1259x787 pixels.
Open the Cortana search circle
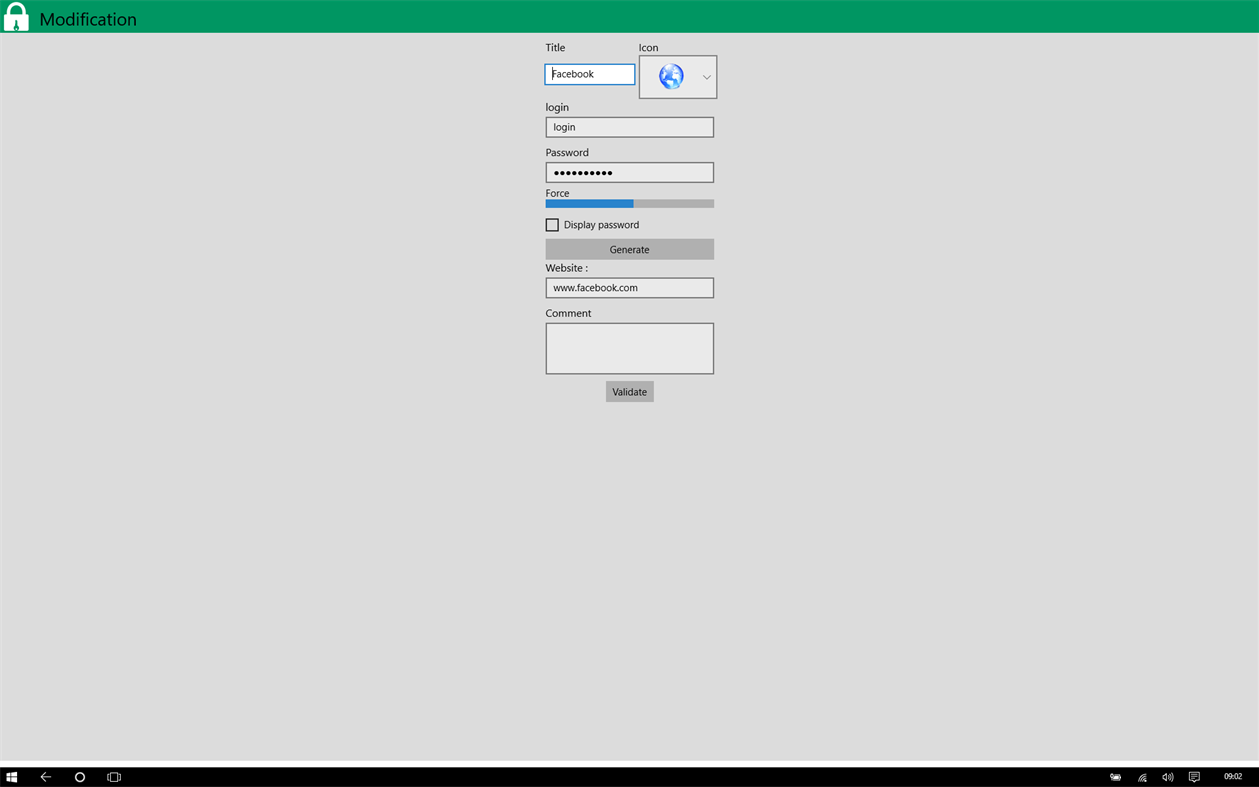coord(79,776)
